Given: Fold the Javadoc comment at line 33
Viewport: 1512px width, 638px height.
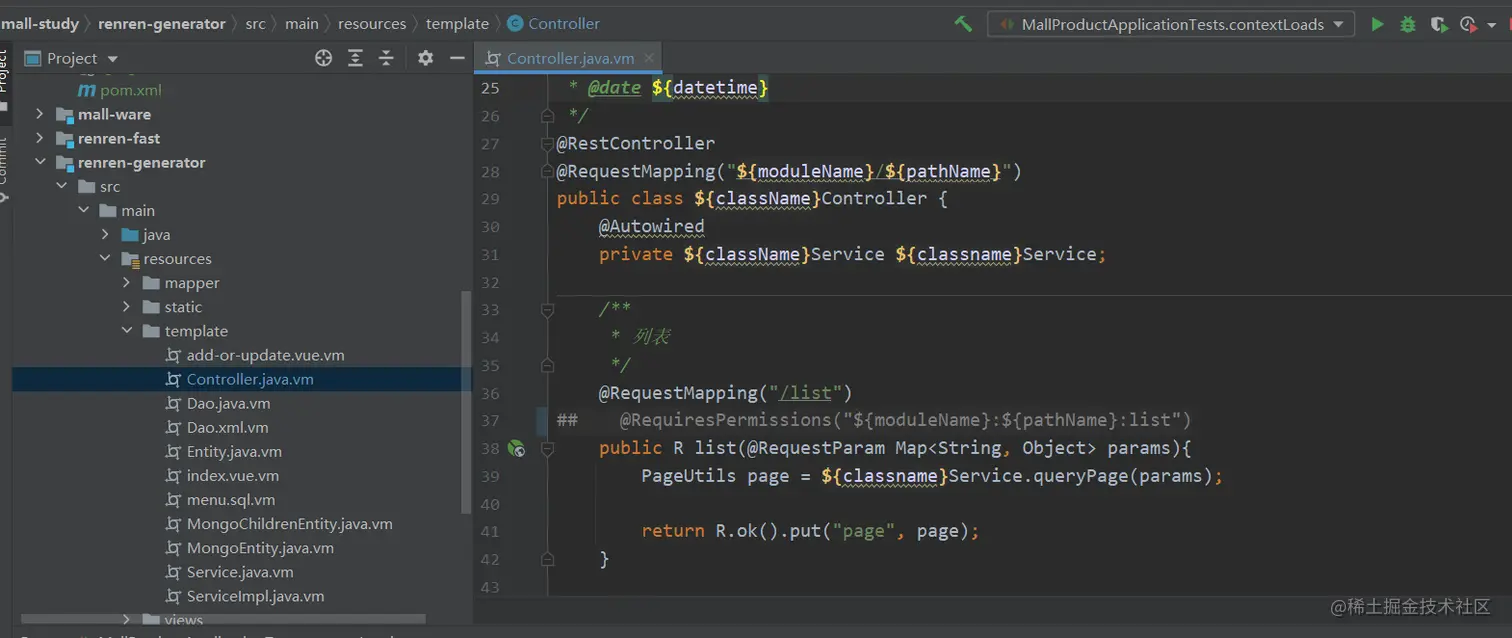Looking at the screenshot, I should coord(547,310).
